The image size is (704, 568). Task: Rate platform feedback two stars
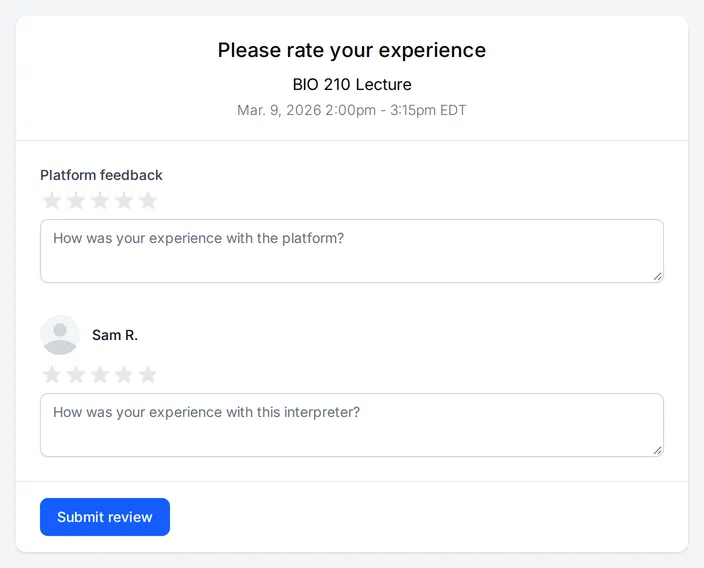[76, 201]
